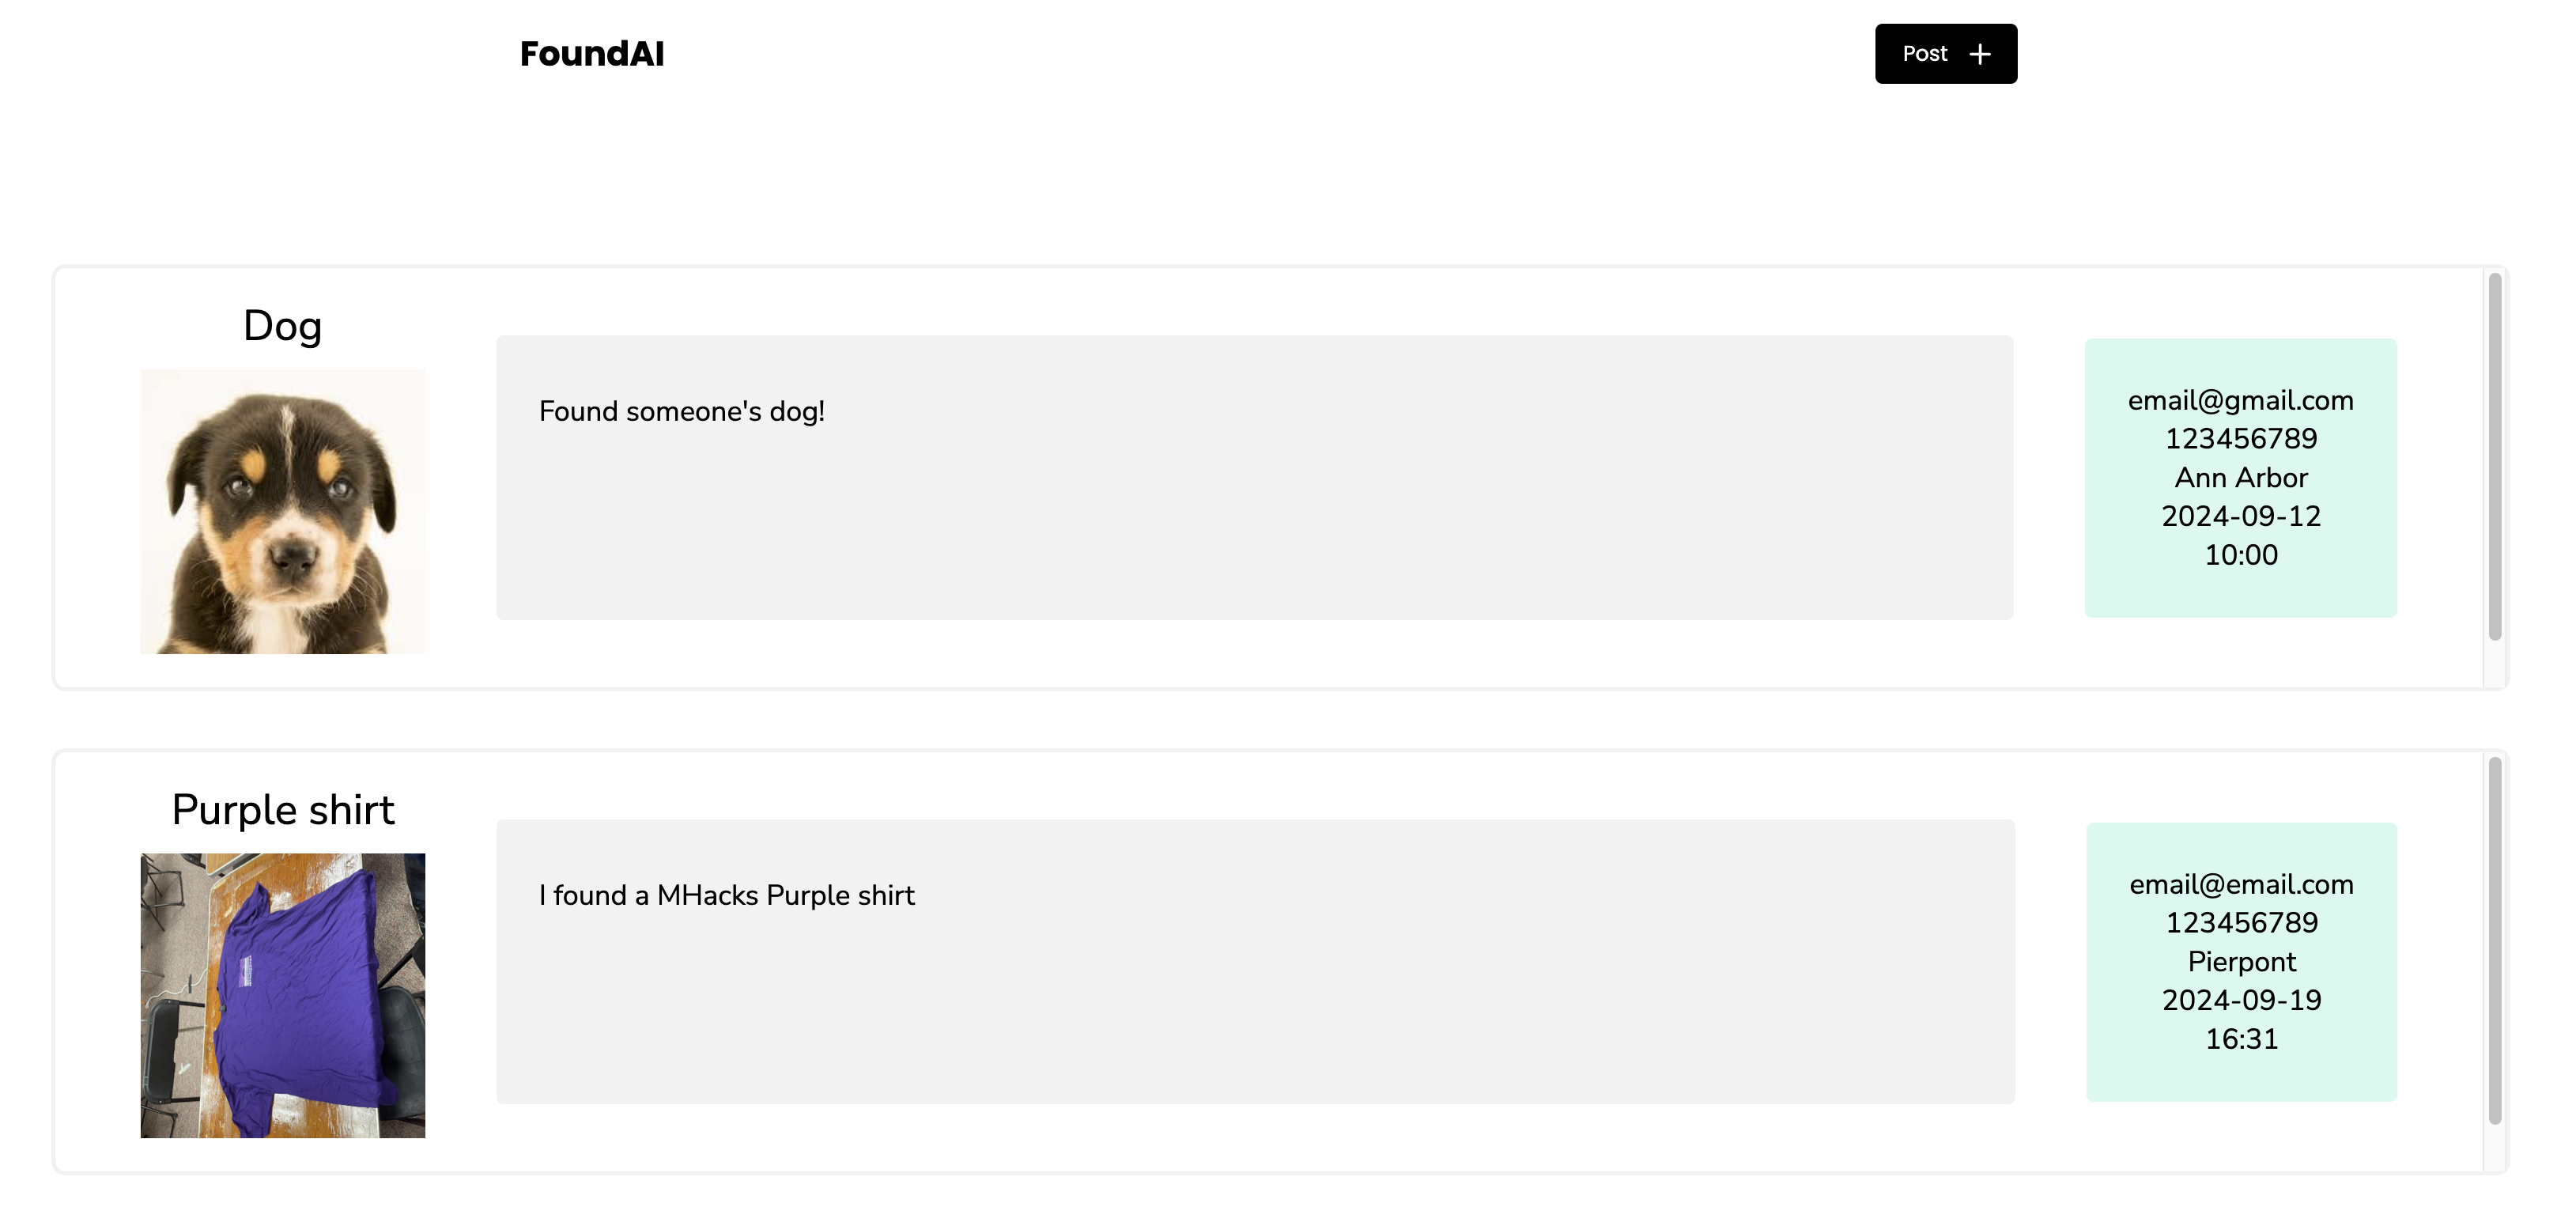Click the phone number in Dog contact panel
The image size is (2576, 1207).
tap(2241, 438)
